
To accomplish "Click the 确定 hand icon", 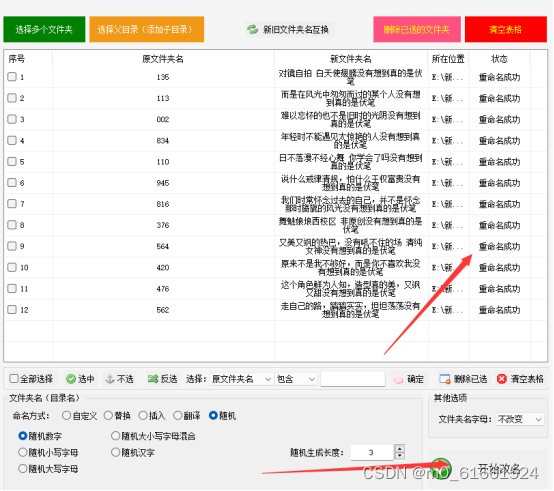I will tap(398, 379).
